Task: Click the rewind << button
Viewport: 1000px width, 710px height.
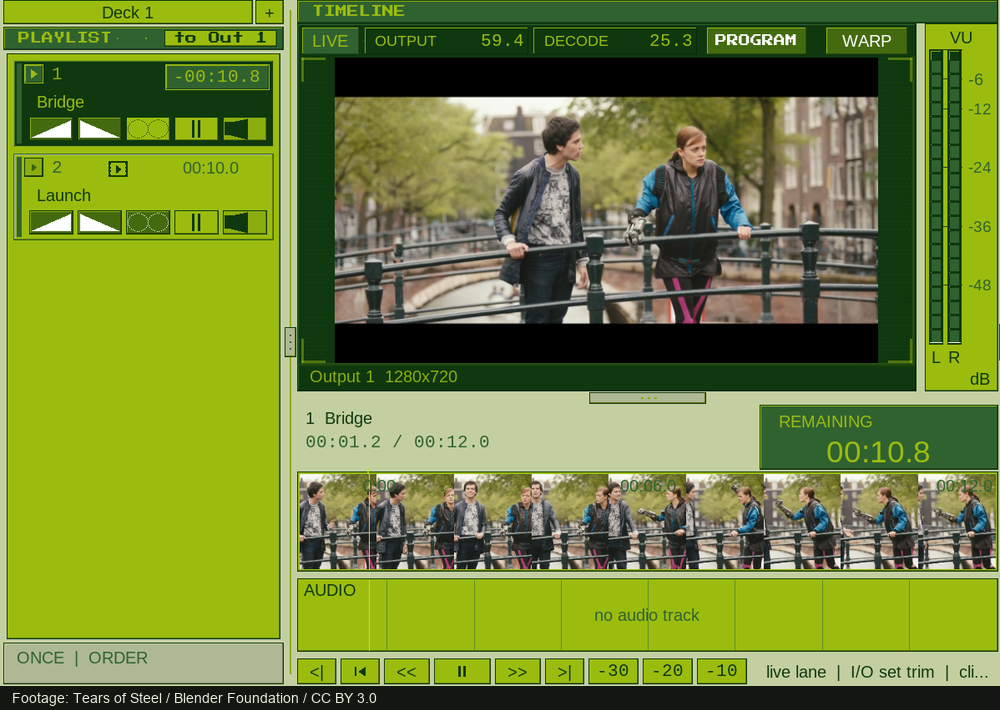Action: [x=406, y=672]
